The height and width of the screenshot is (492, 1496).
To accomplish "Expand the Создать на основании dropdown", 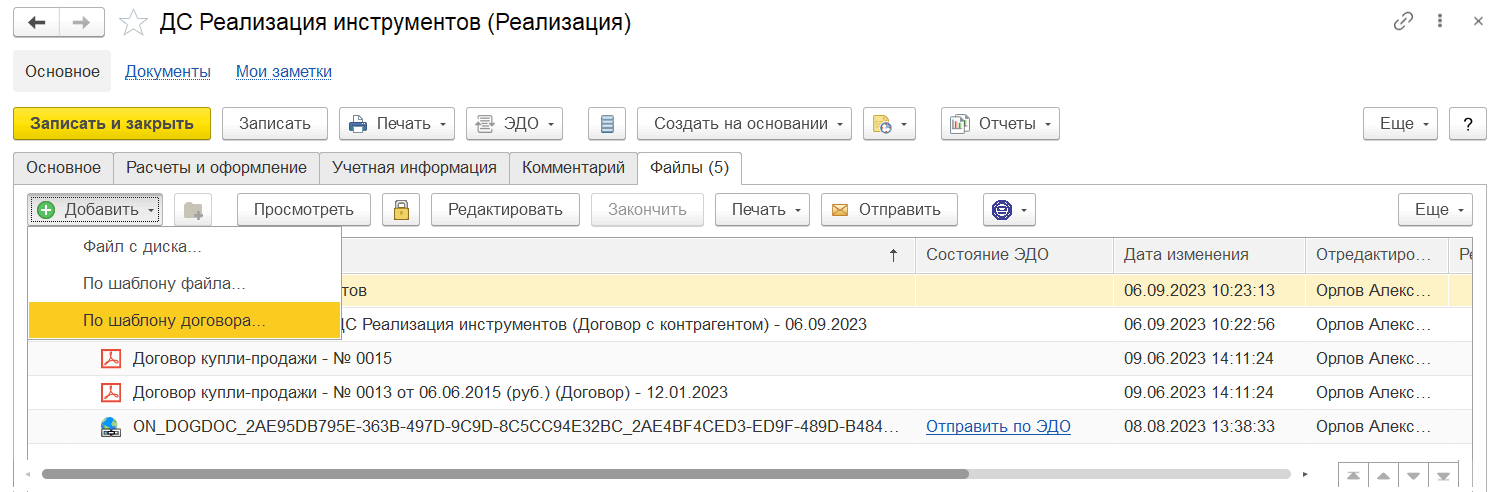I will 744,124.
